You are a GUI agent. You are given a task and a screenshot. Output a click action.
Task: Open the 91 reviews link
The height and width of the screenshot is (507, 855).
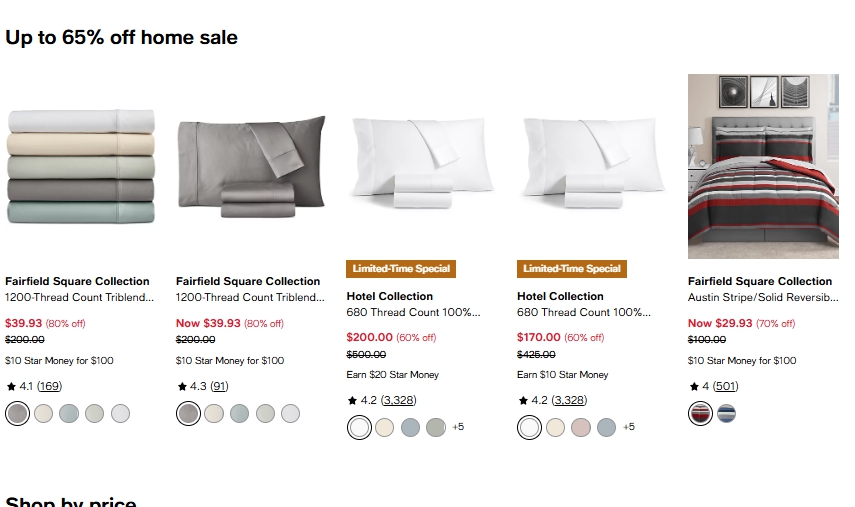tap(219, 386)
